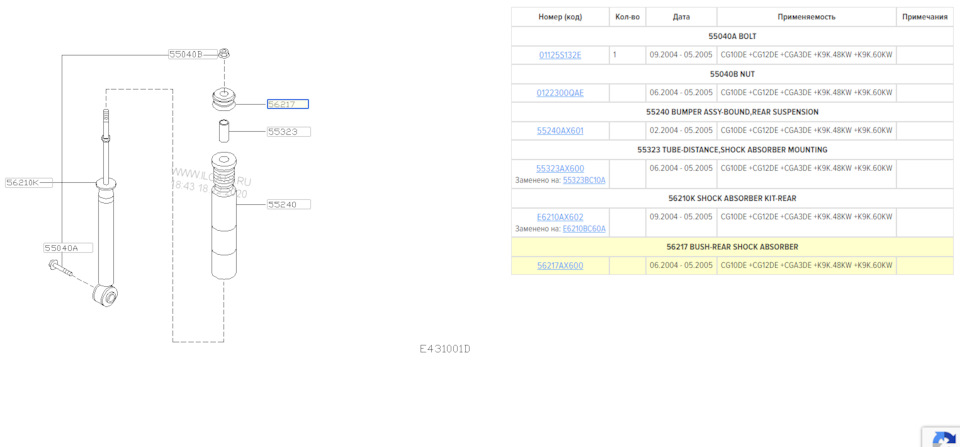The image size is (960, 447).
Task: Click the 56210K callout label
Action: pyautogui.click(x=29, y=182)
